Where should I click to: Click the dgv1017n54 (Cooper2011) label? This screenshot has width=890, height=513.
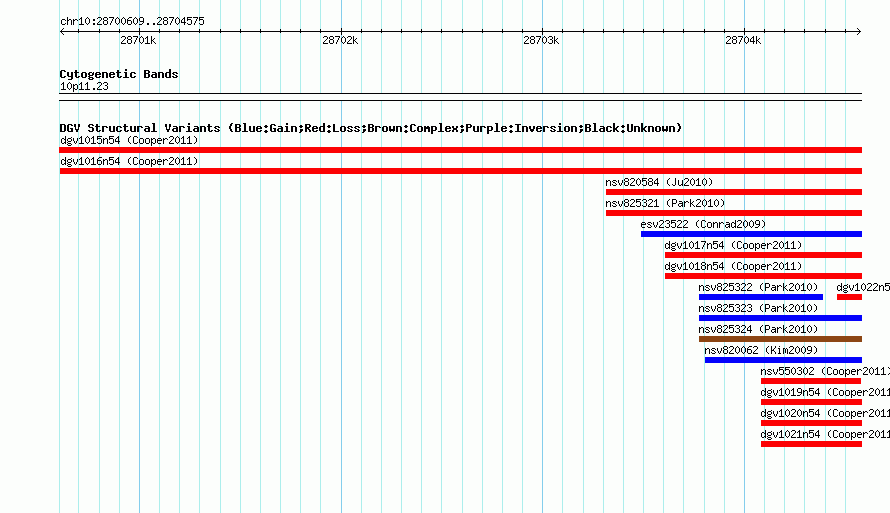pos(733,245)
